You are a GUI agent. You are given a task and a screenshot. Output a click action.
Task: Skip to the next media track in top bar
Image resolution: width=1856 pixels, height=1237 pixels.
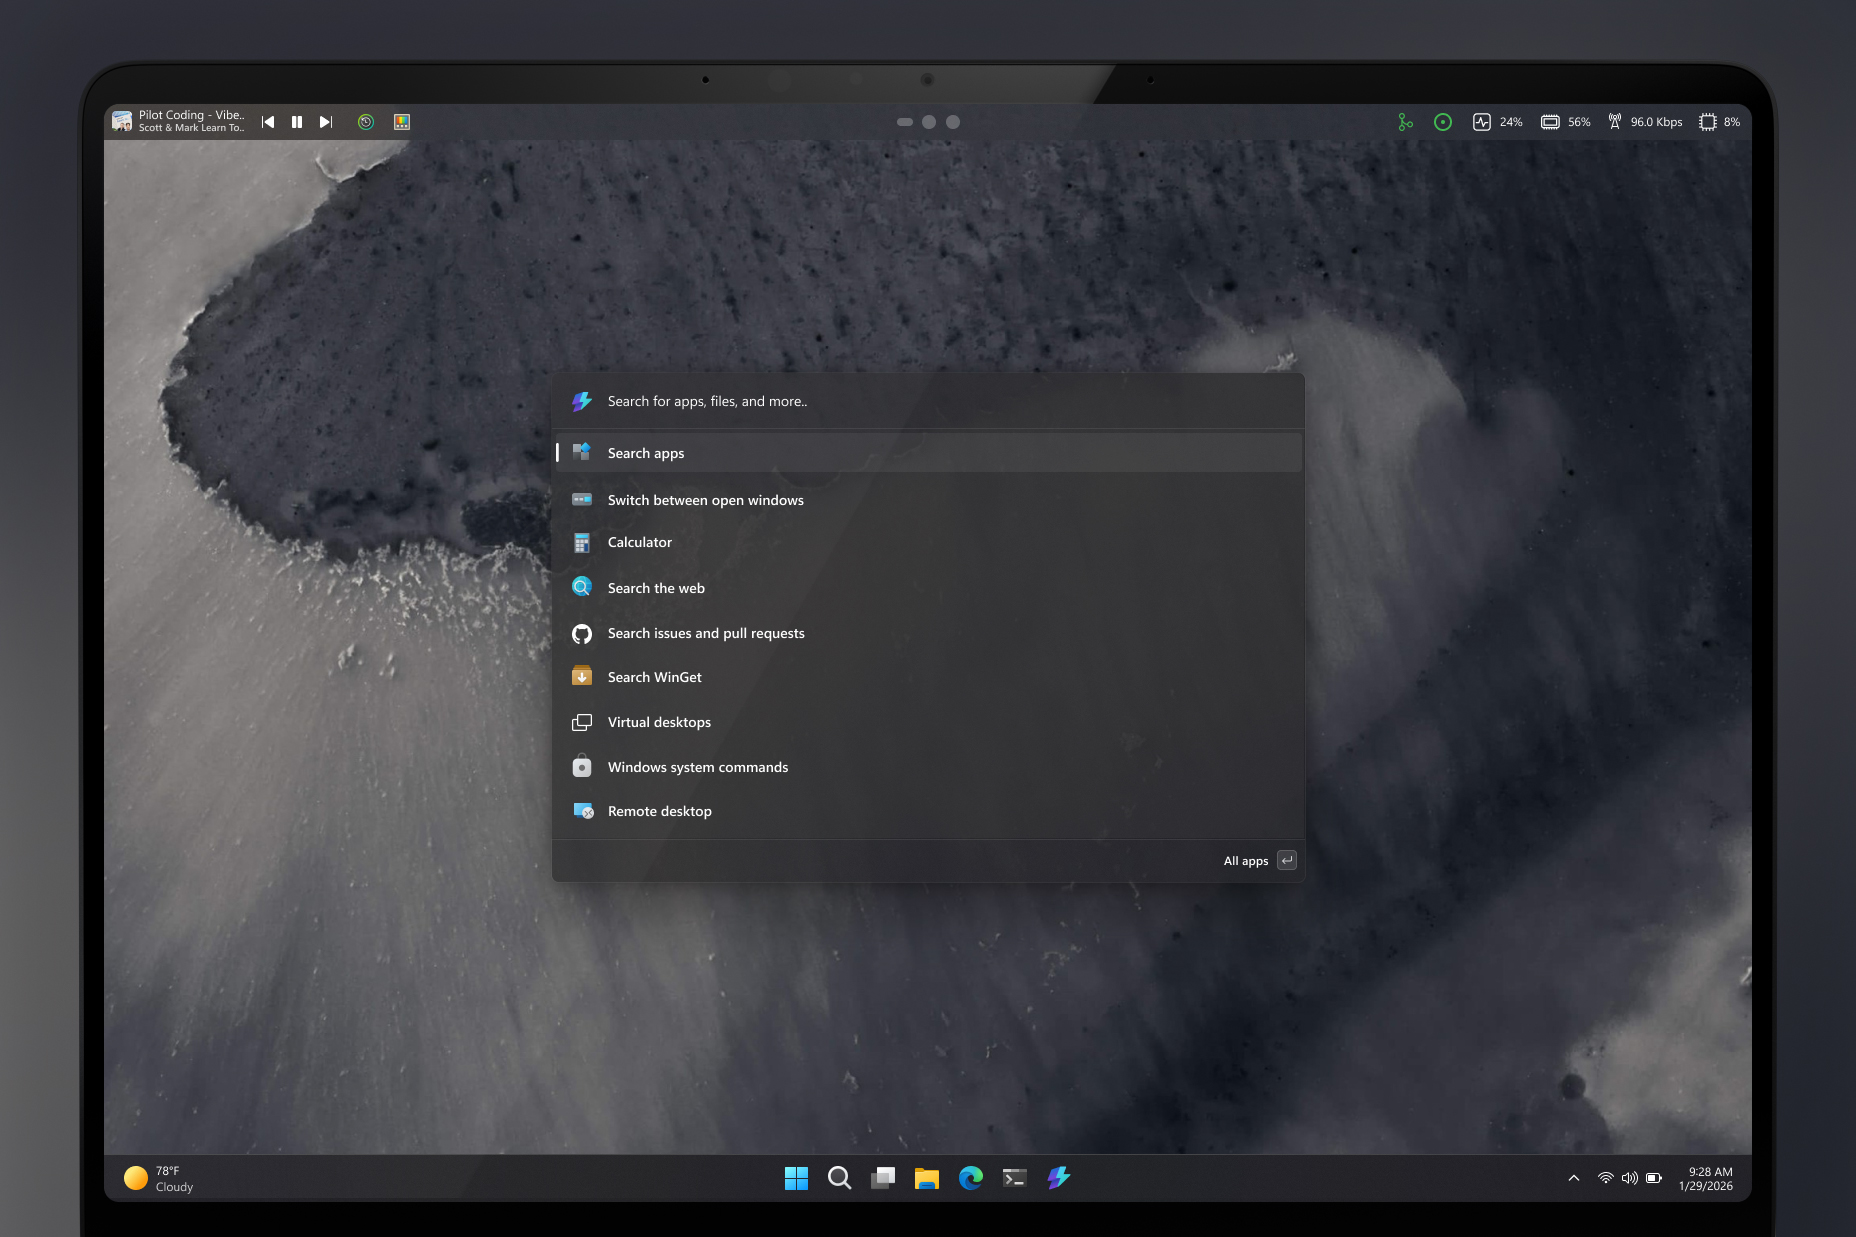pyautogui.click(x=325, y=121)
